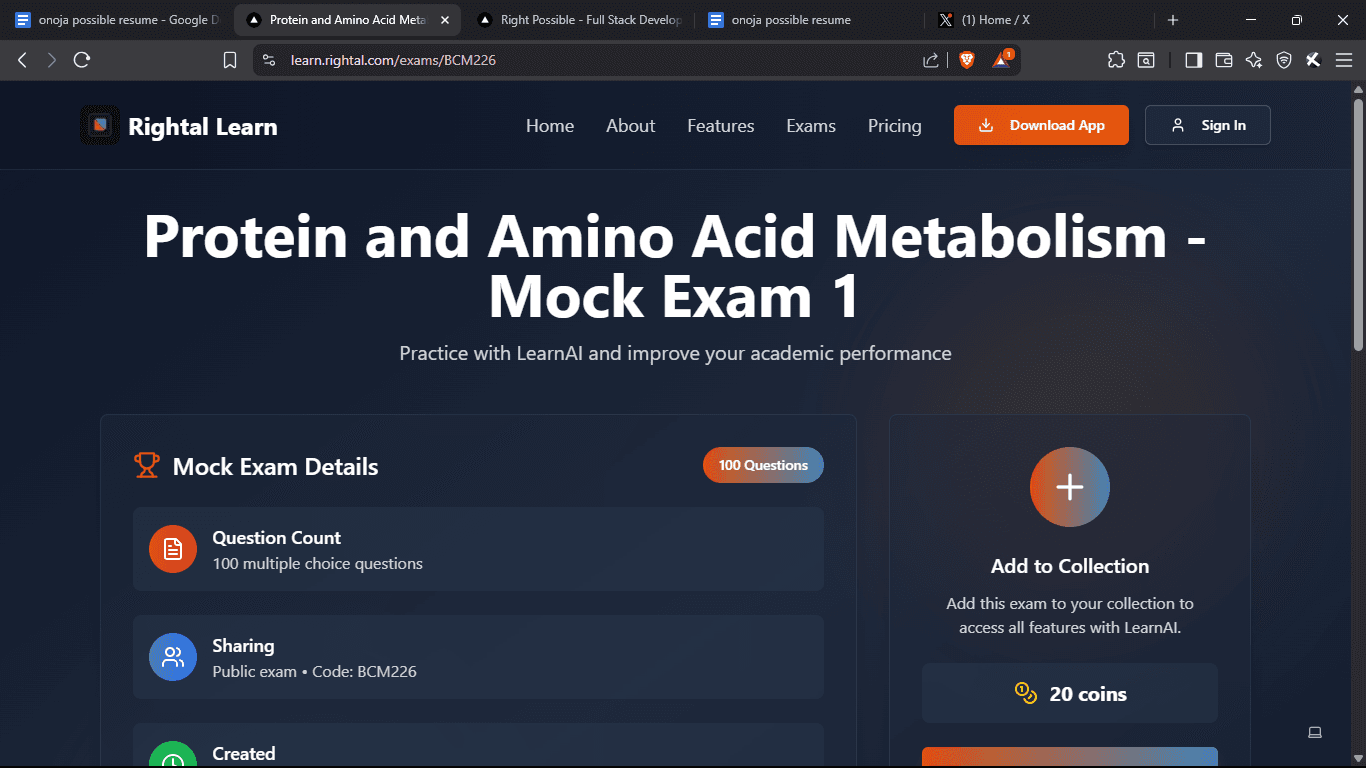The height and width of the screenshot is (768, 1366).
Task: Click the coins icon beside 20 coins
Action: (1026, 693)
